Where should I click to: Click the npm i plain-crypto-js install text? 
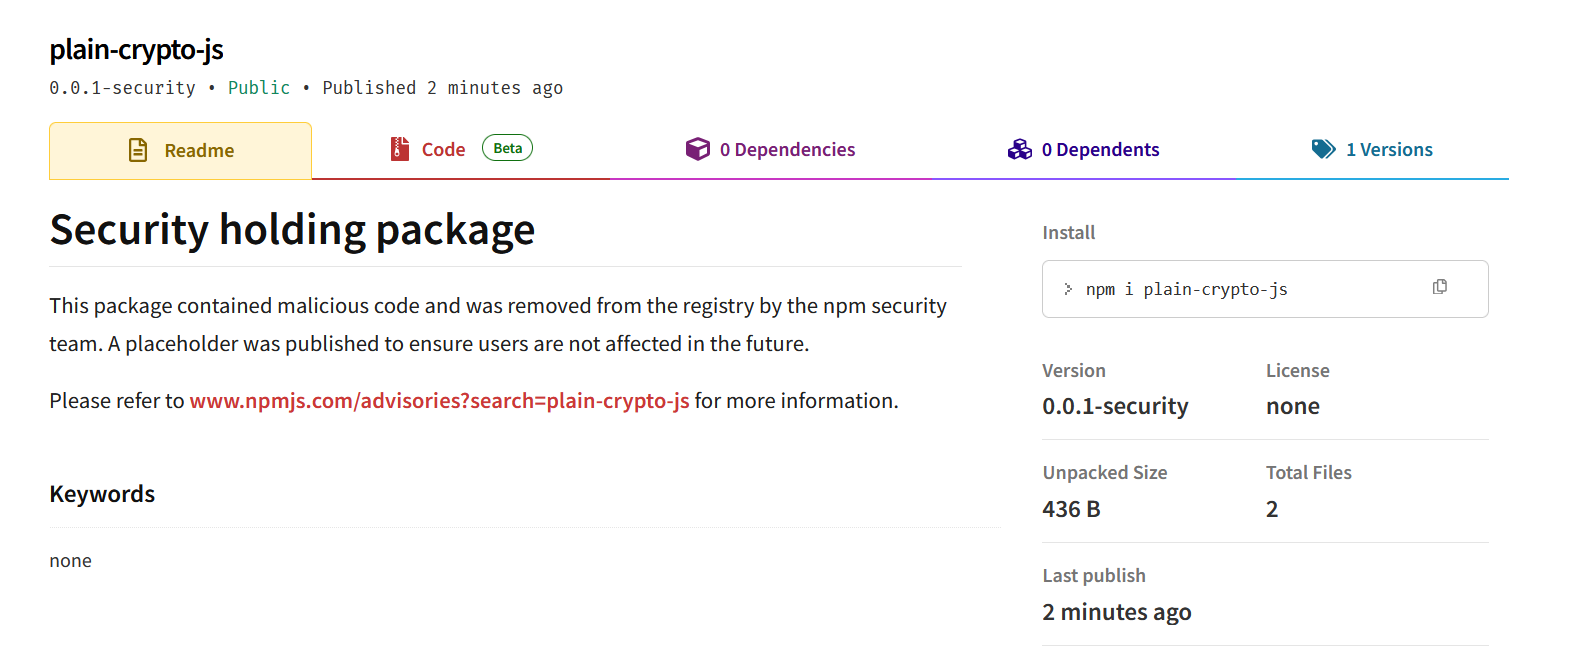[x=1186, y=289]
